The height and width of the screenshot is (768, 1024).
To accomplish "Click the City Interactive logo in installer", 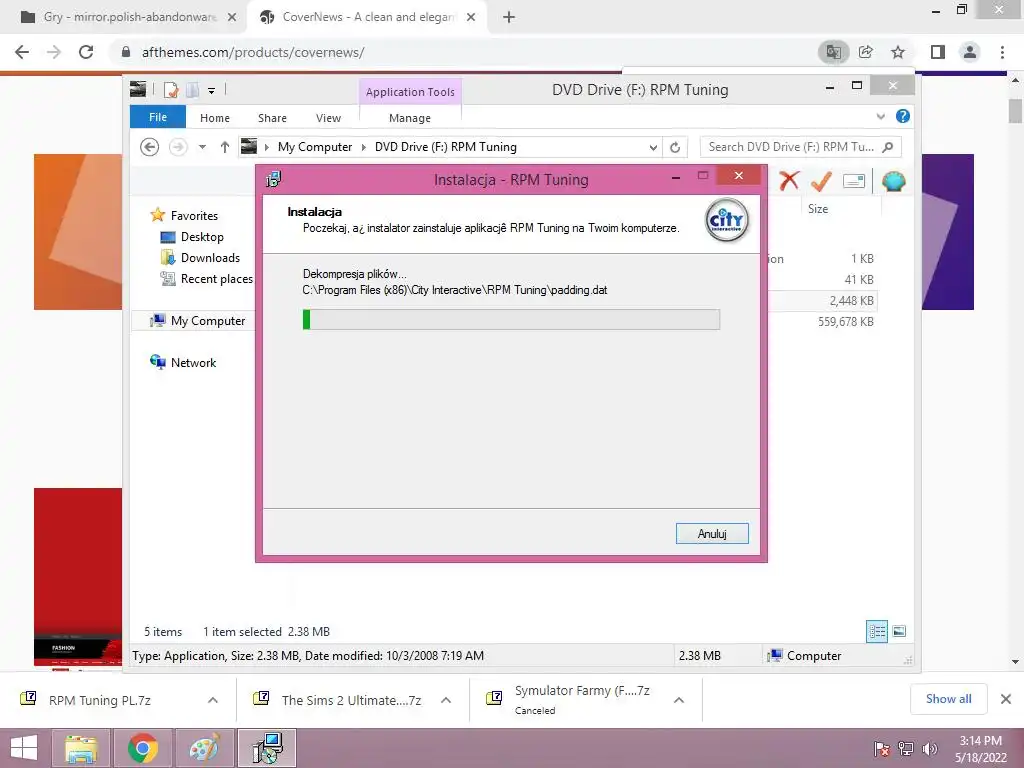I will click(726, 221).
